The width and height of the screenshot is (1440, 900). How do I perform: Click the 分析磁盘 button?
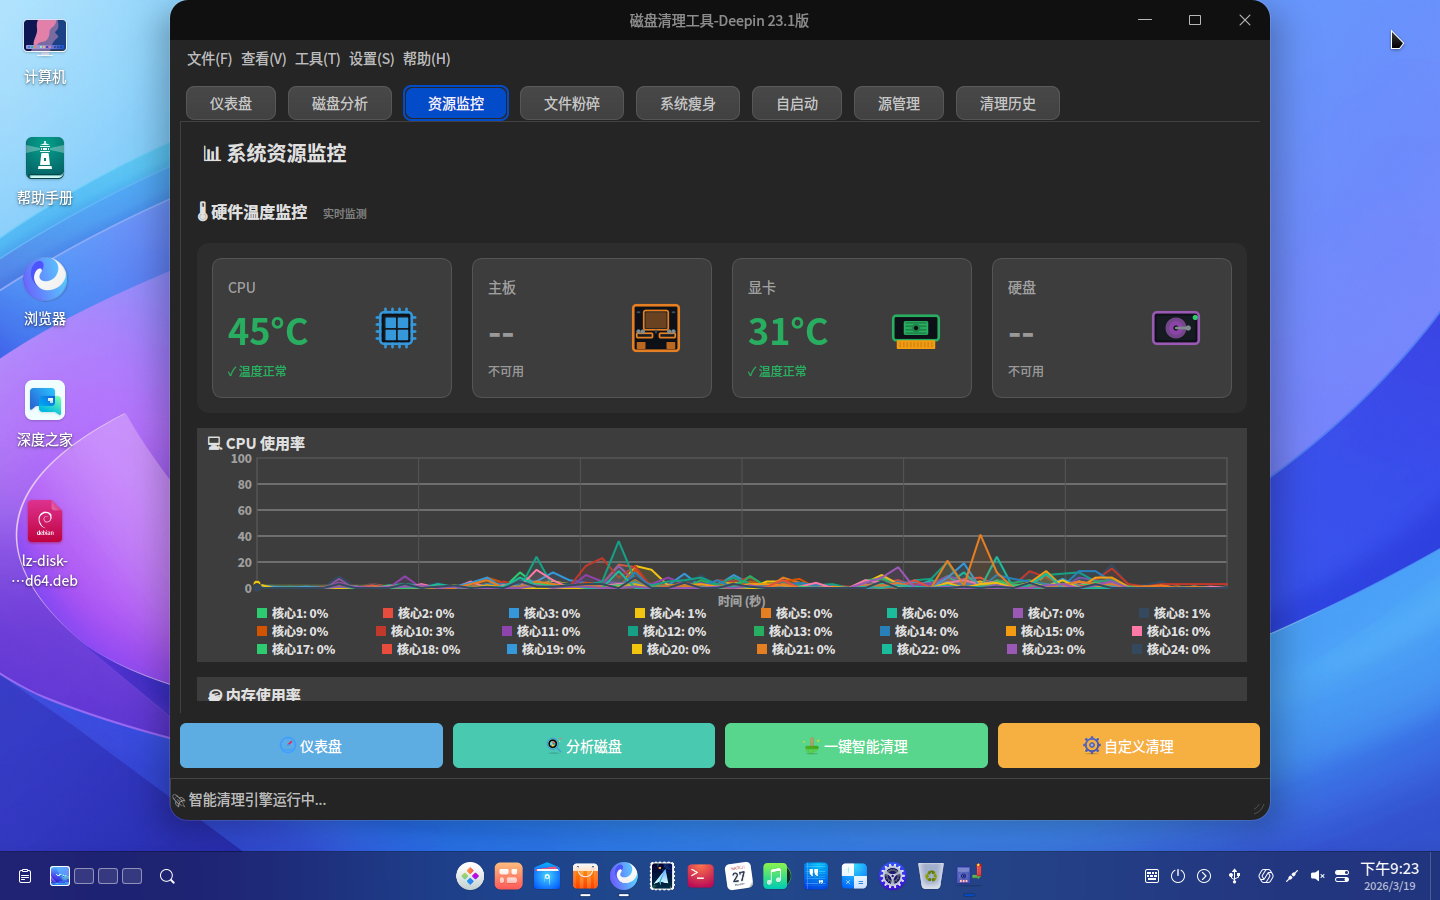coord(584,746)
